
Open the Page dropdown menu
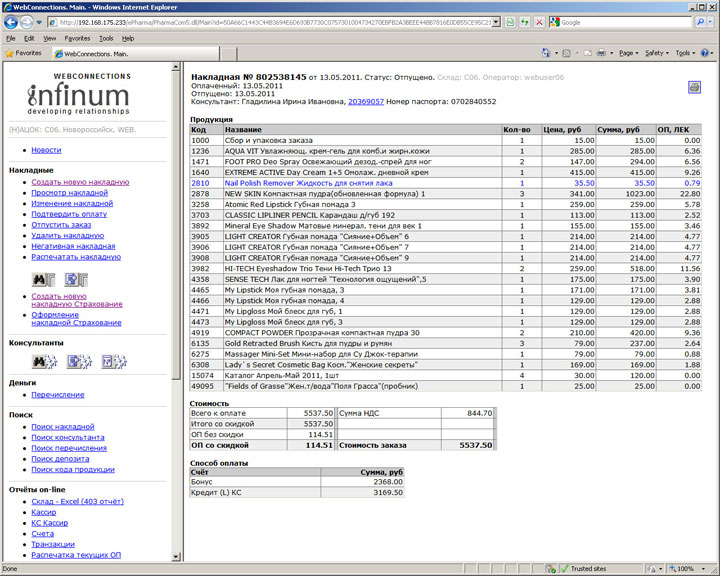[x=628, y=53]
